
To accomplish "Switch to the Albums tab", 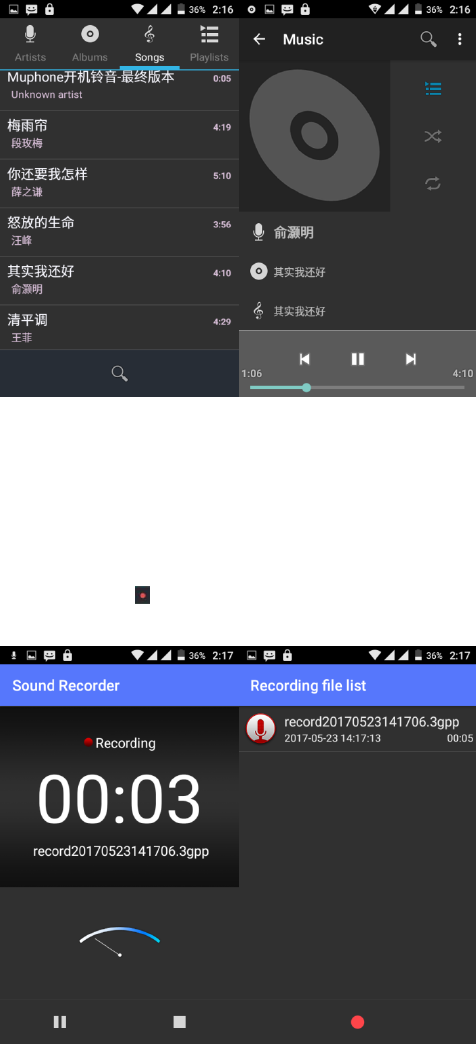I will pos(90,44).
